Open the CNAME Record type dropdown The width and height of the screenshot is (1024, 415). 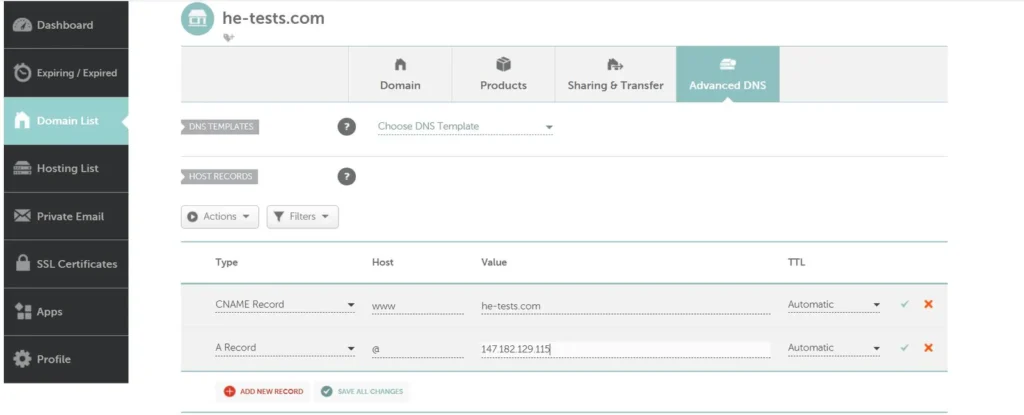click(285, 305)
